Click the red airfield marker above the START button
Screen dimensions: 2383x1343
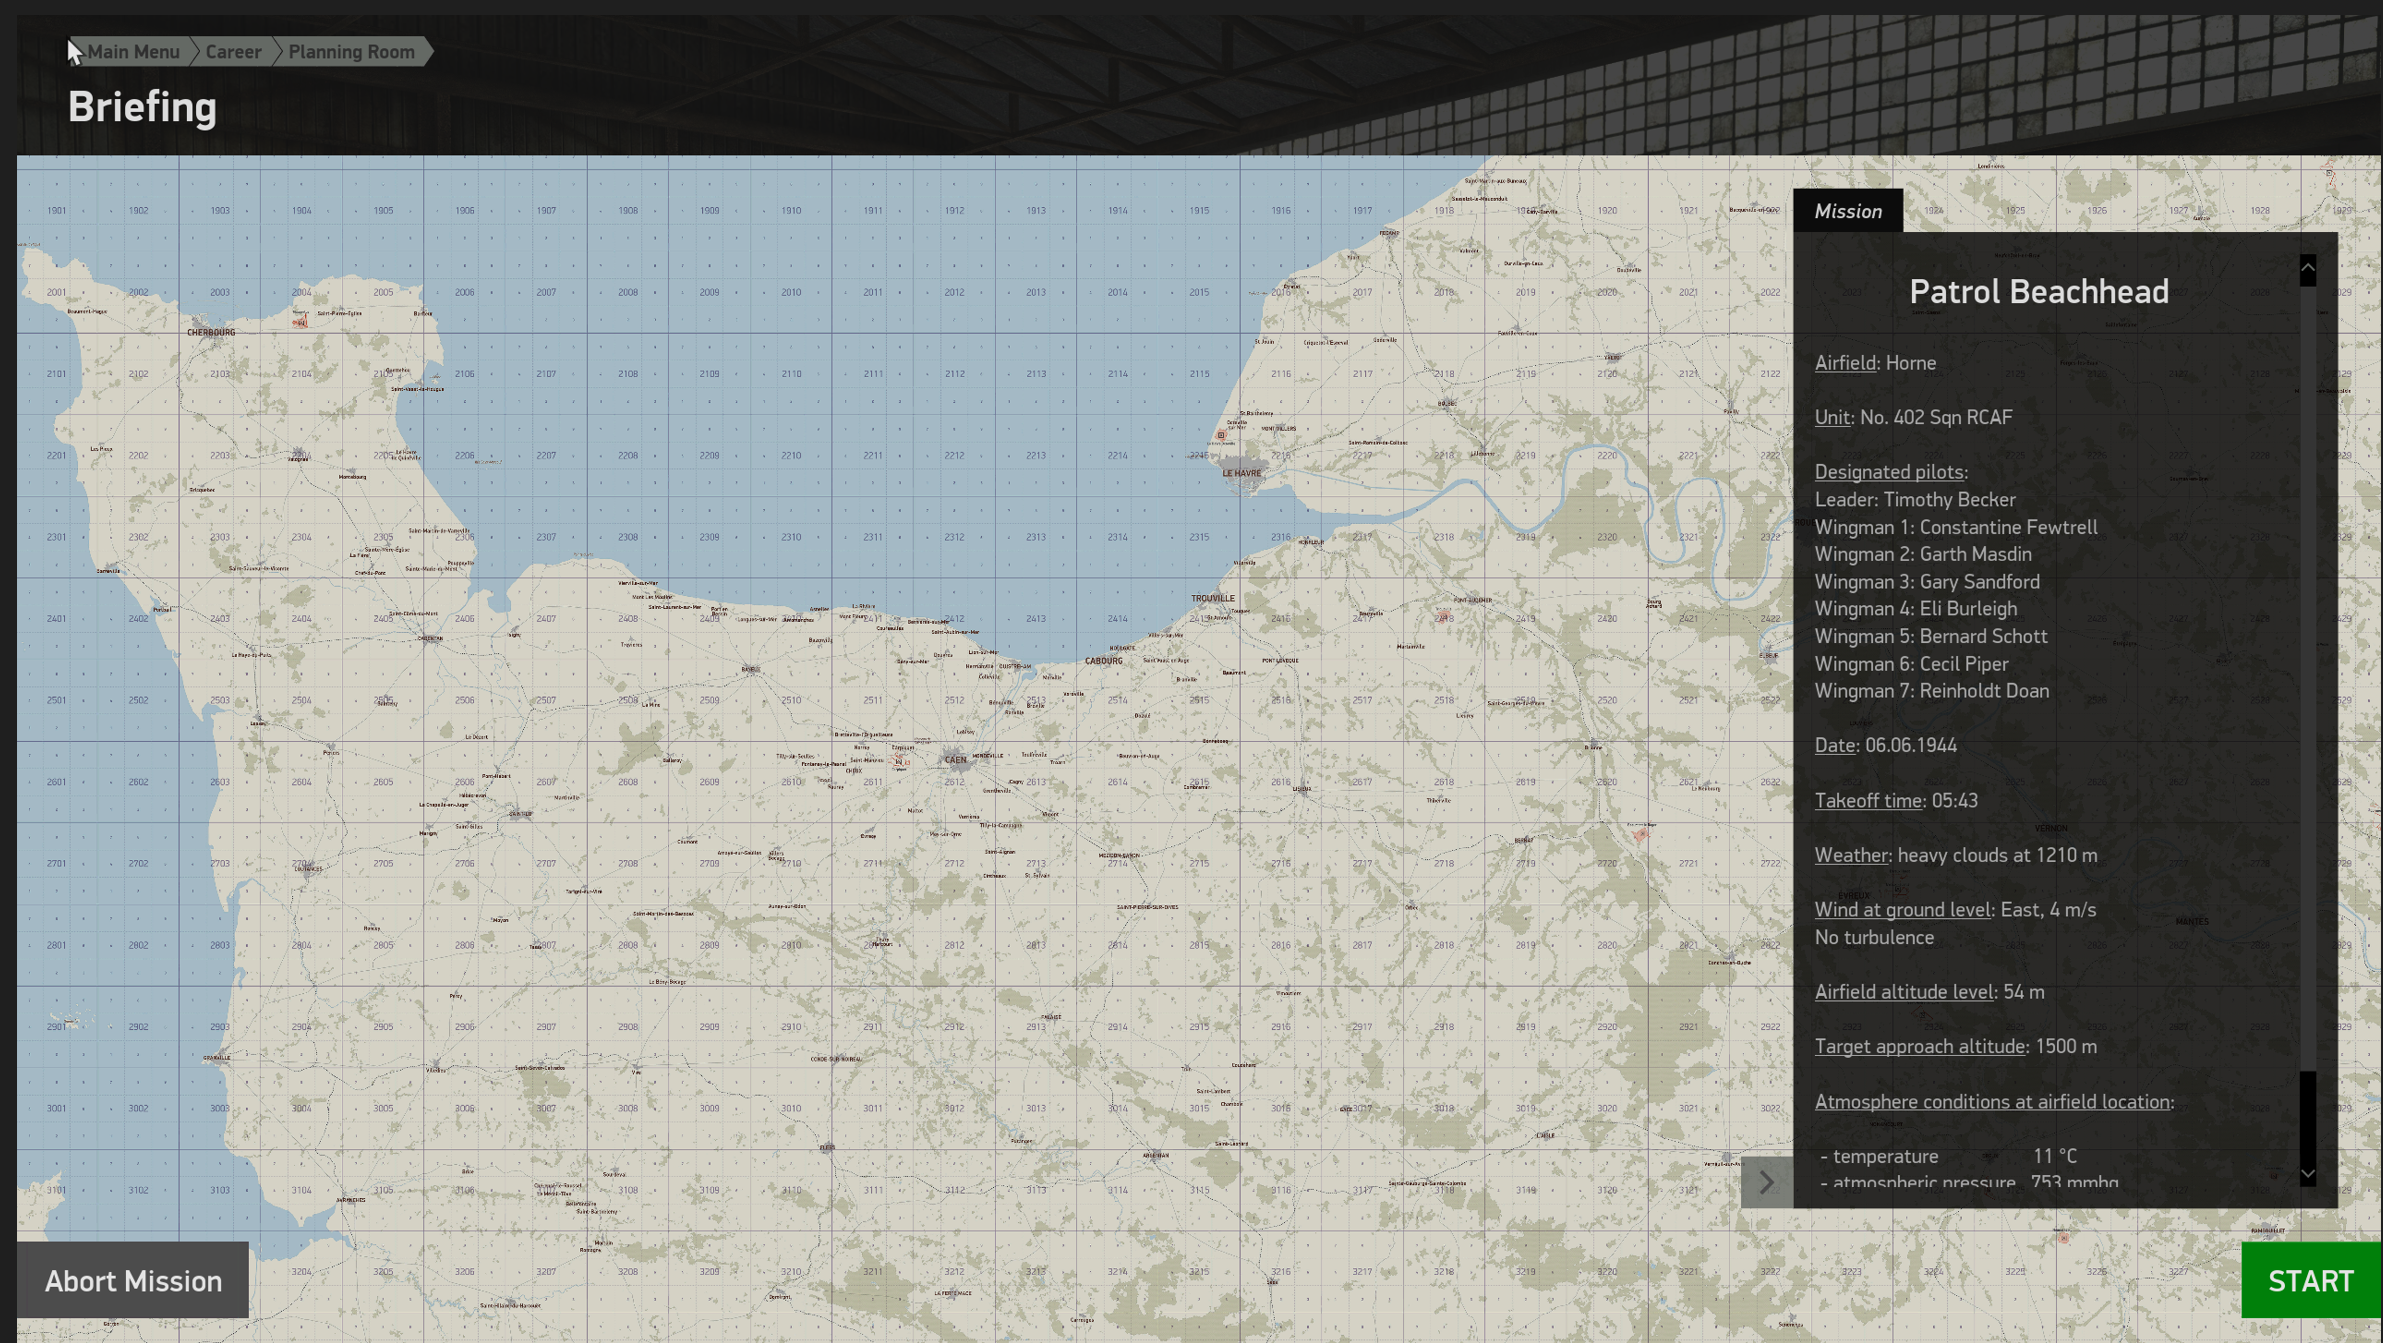point(2062,1237)
